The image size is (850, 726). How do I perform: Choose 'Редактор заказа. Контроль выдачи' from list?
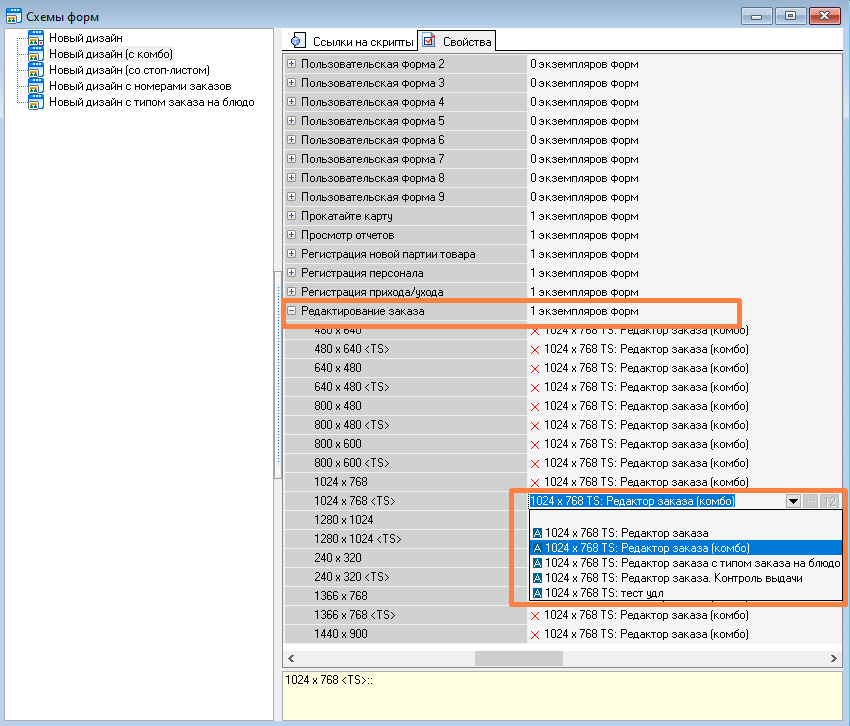click(x=673, y=578)
